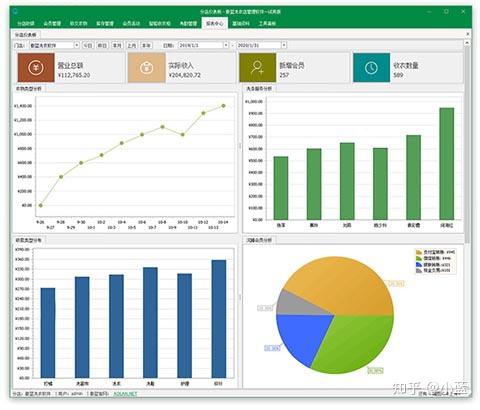Click the teal clock garment count icon
480x410 pixels.
click(371, 67)
